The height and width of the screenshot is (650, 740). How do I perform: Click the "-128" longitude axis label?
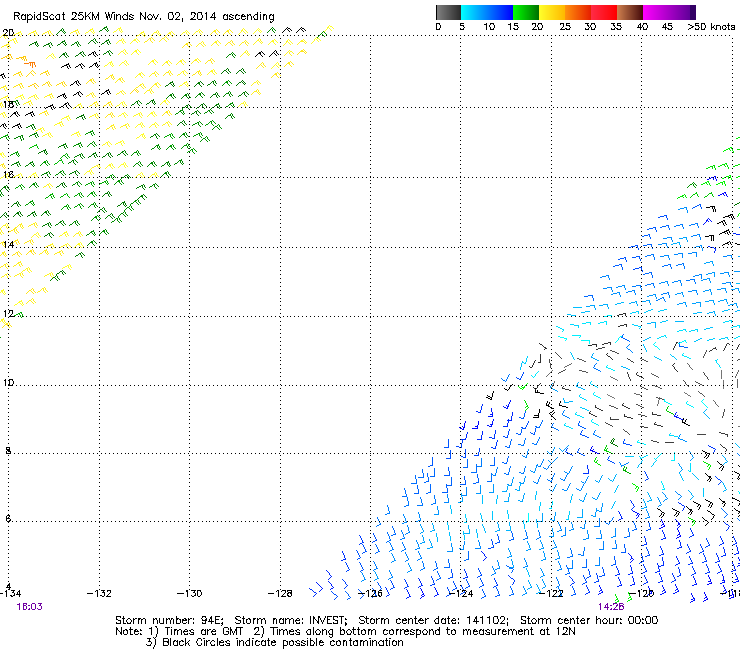click(280, 593)
